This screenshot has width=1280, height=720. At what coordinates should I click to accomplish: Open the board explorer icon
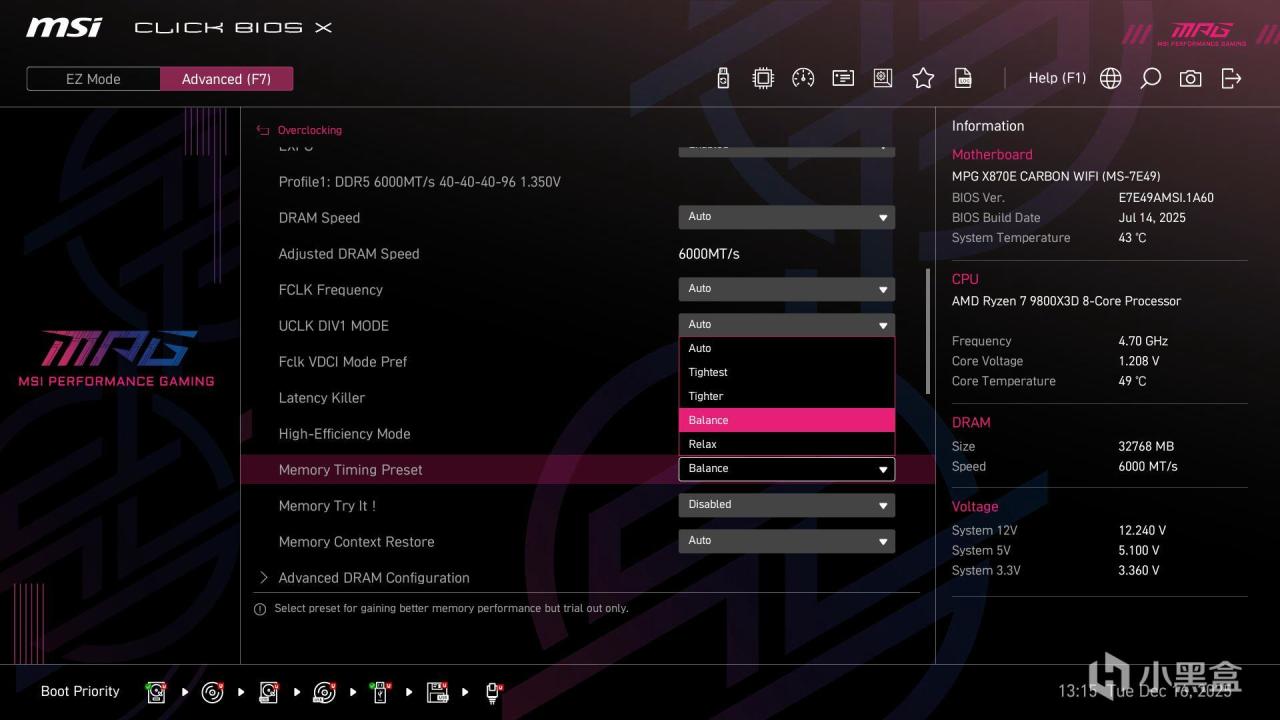[883, 78]
